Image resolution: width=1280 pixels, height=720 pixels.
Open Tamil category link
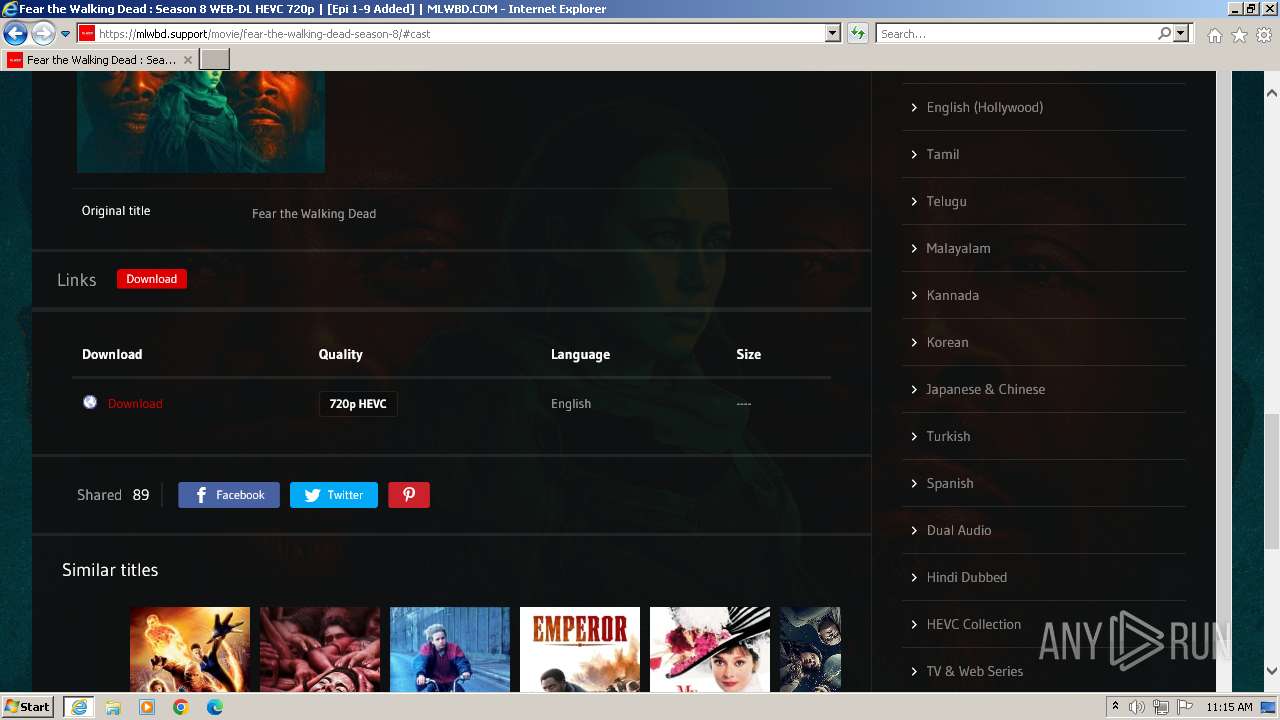(x=942, y=154)
